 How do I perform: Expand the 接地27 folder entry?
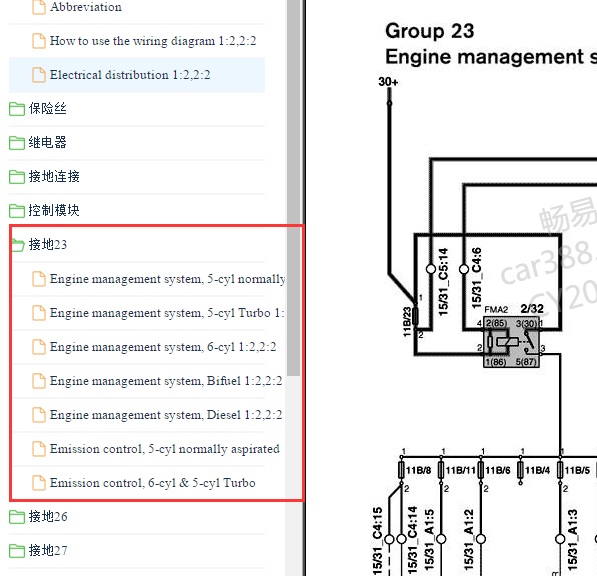48,550
